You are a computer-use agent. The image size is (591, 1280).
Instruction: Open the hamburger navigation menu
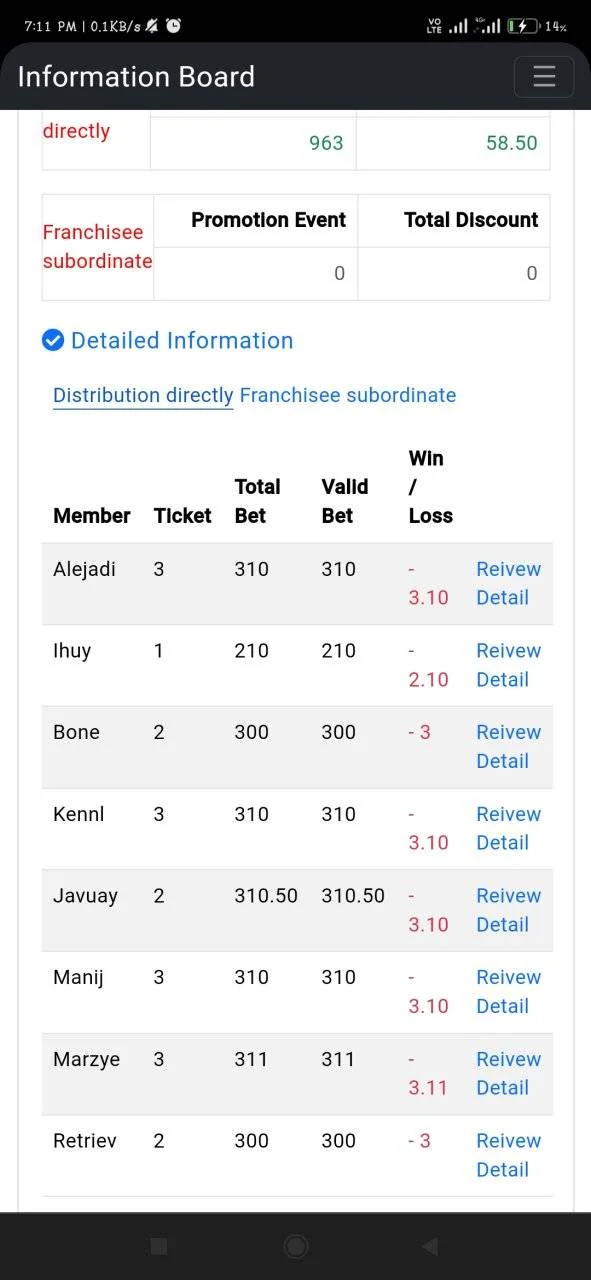tap(544, 77)
